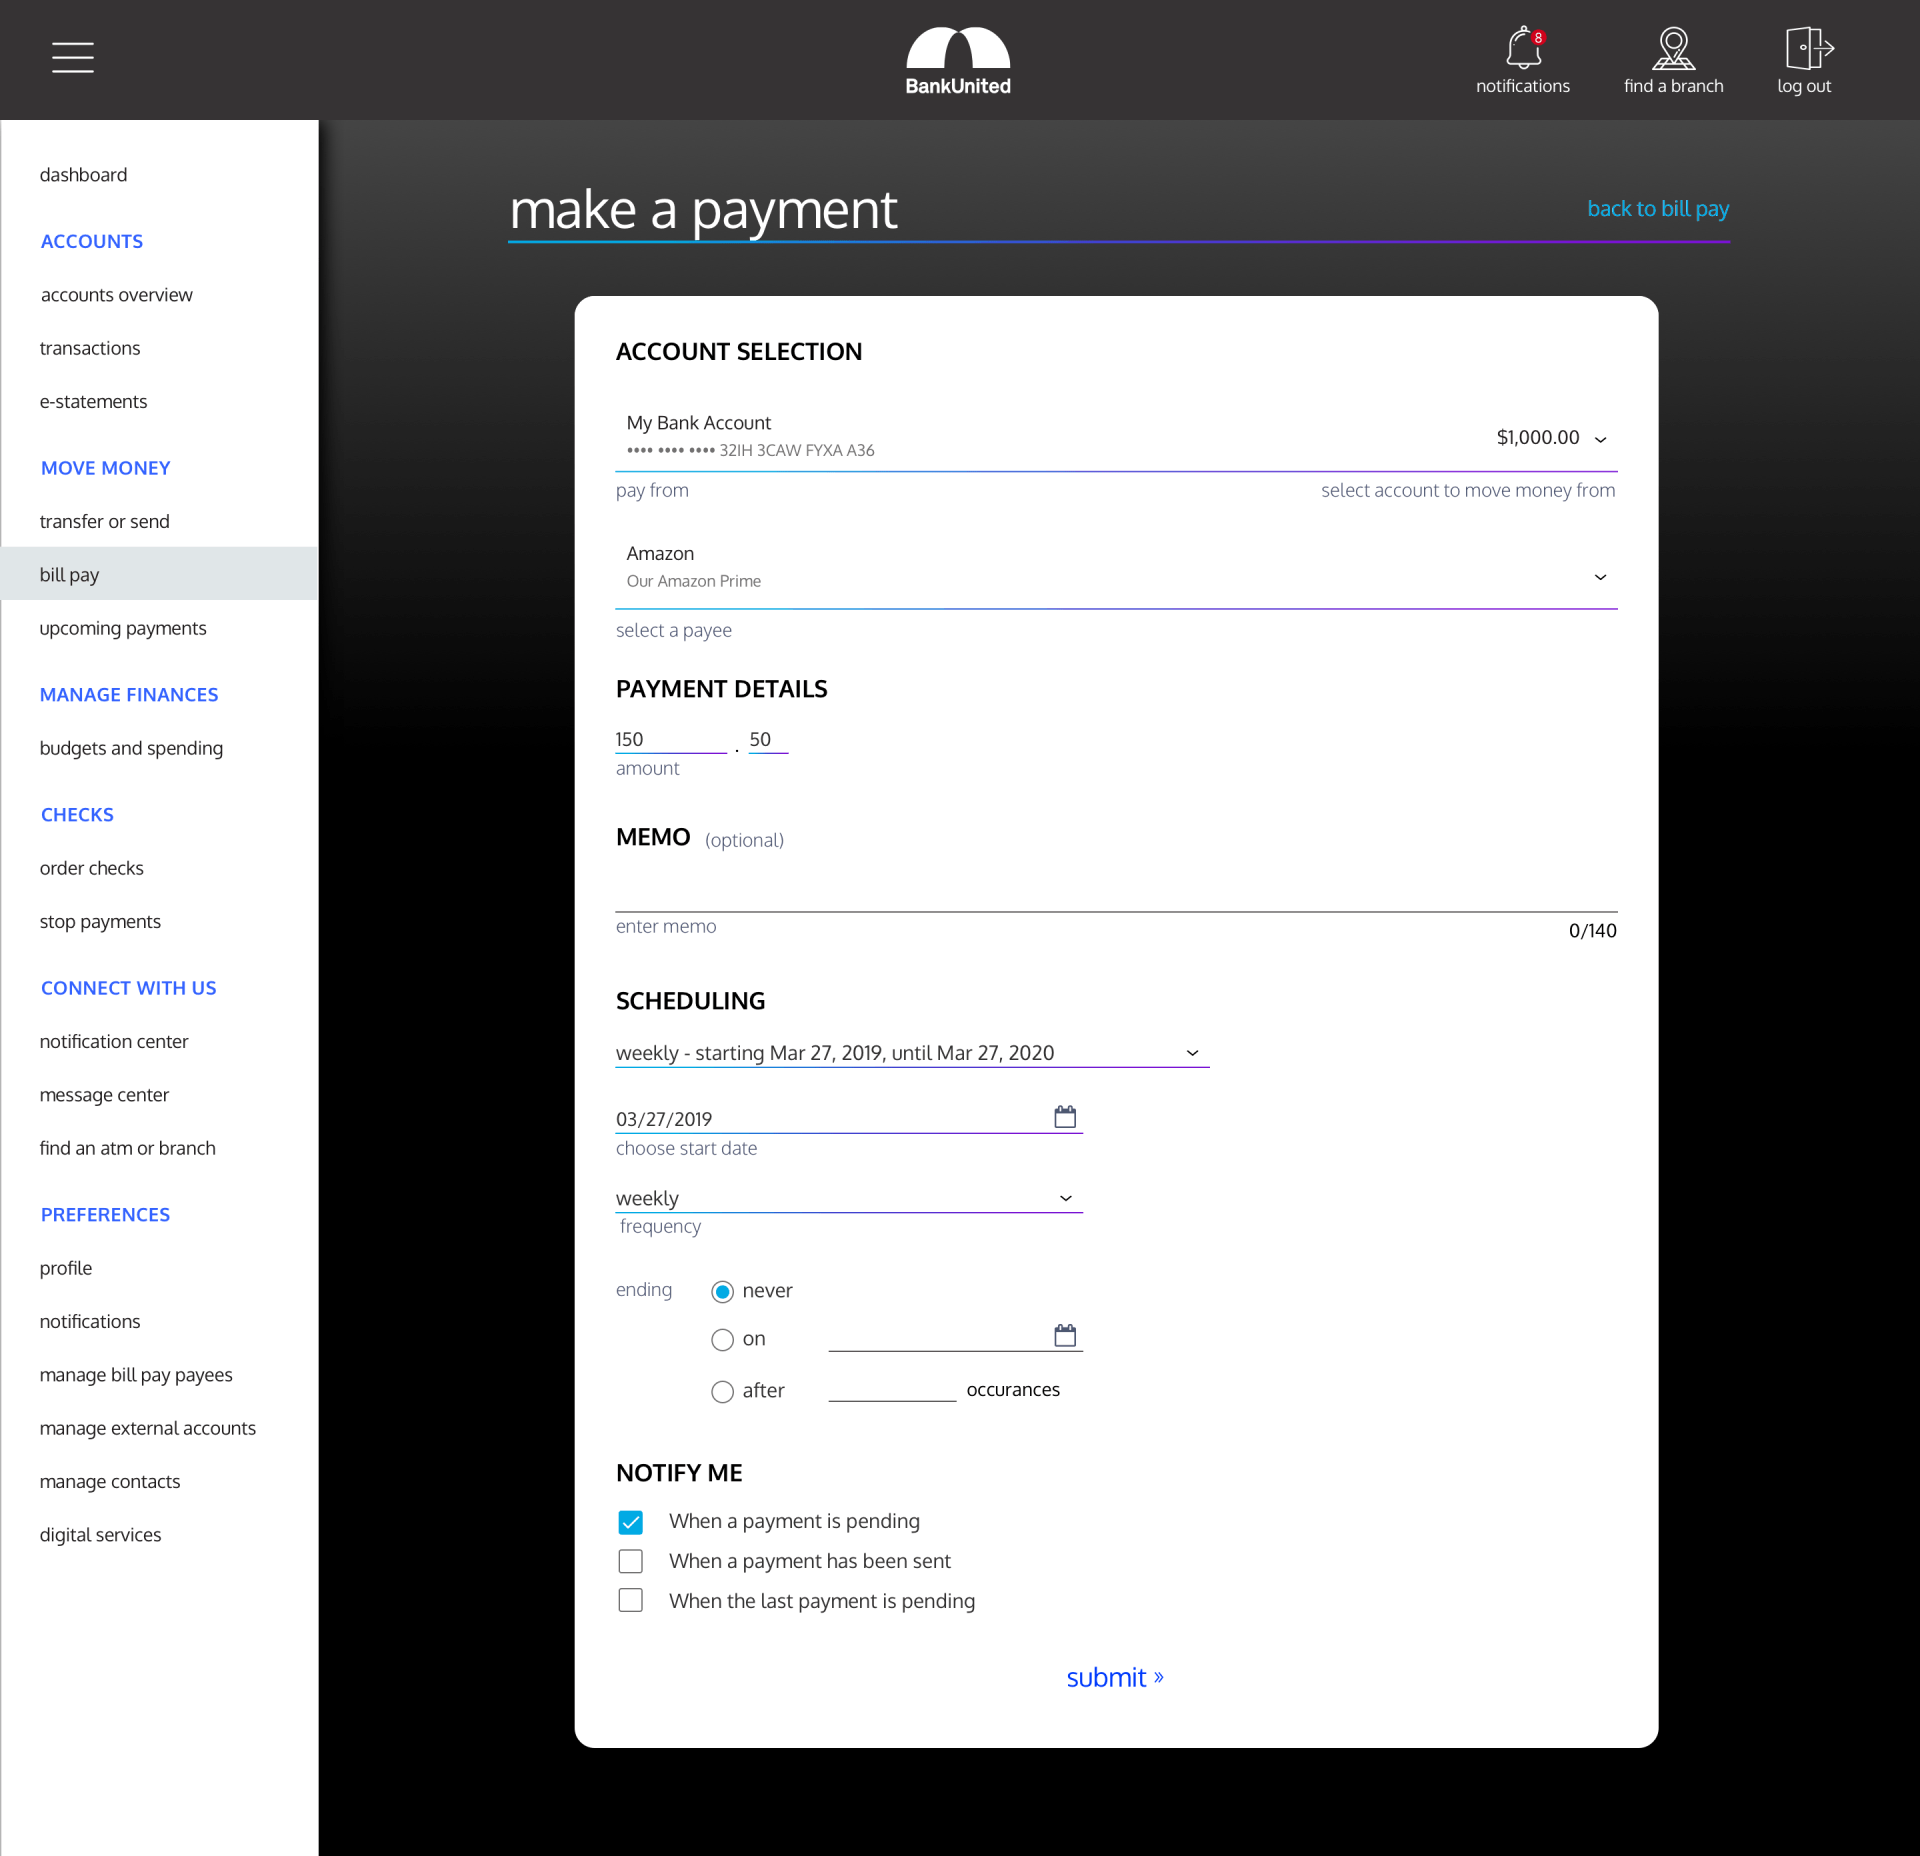The height and width of the screenshot is (1856, 1920).
Task: Click back to bill pay link
Action: (1657, 208)
